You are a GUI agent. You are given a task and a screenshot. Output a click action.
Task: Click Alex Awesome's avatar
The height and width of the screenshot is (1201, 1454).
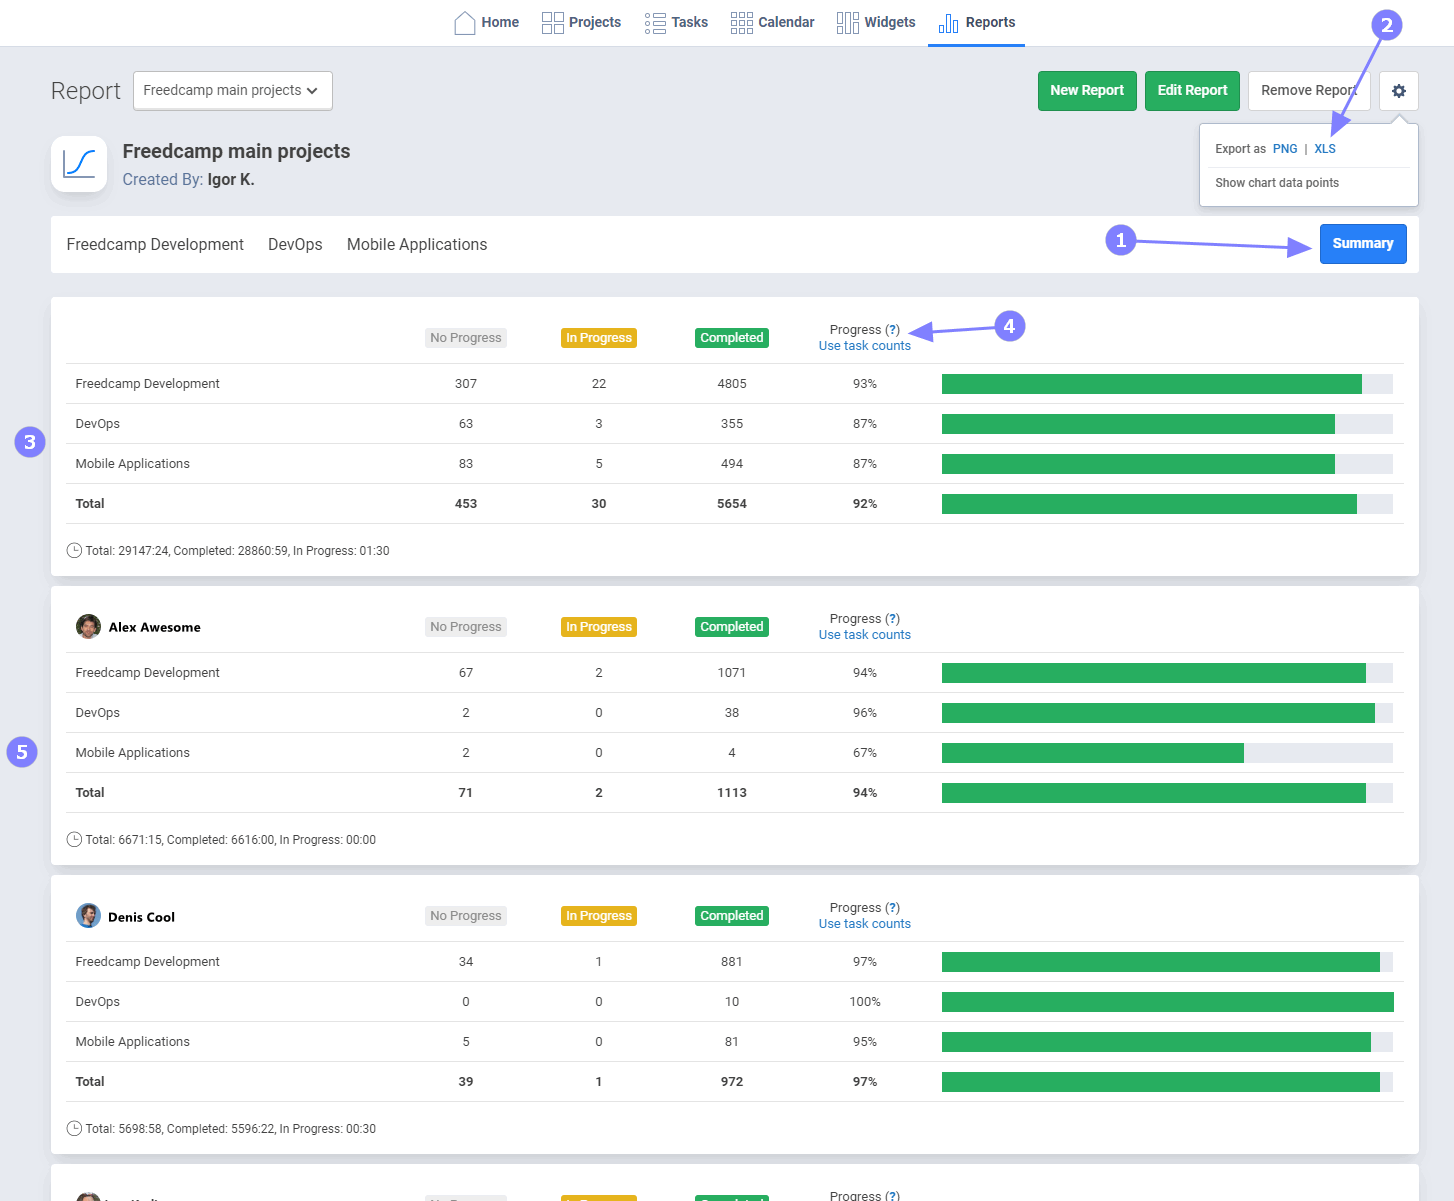tap(88, 627)
